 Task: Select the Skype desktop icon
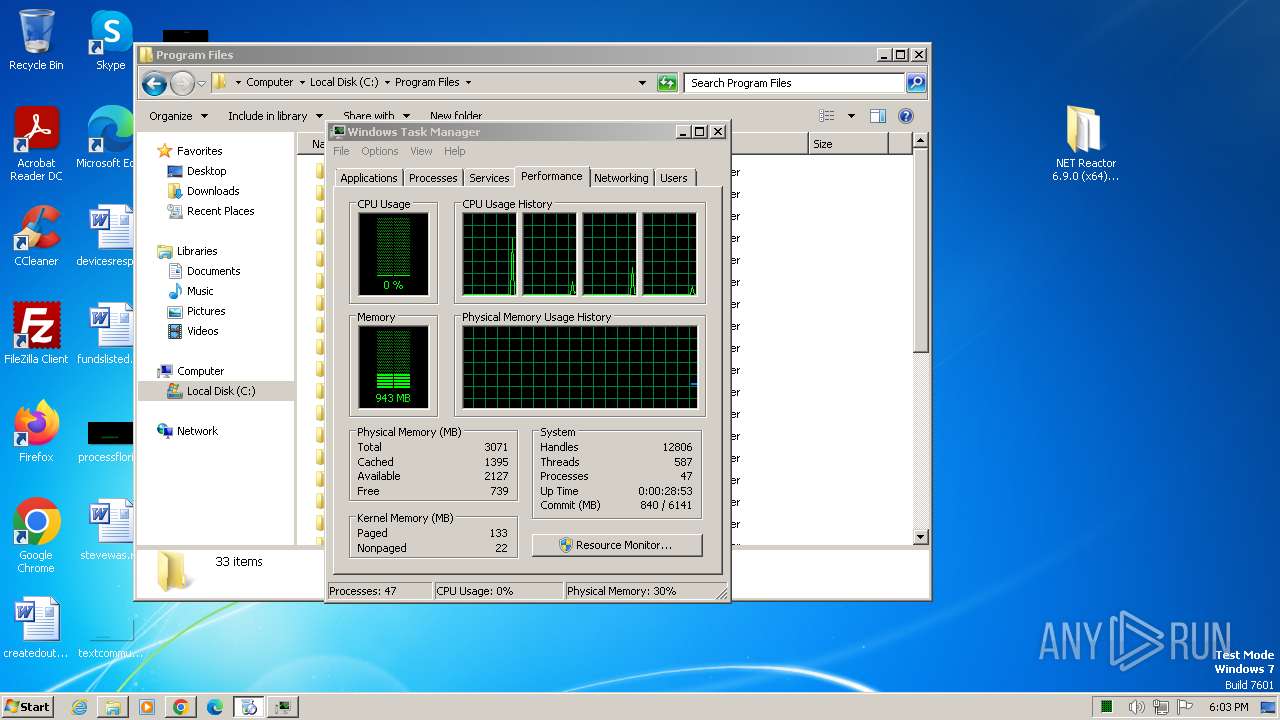pos(110,40)
